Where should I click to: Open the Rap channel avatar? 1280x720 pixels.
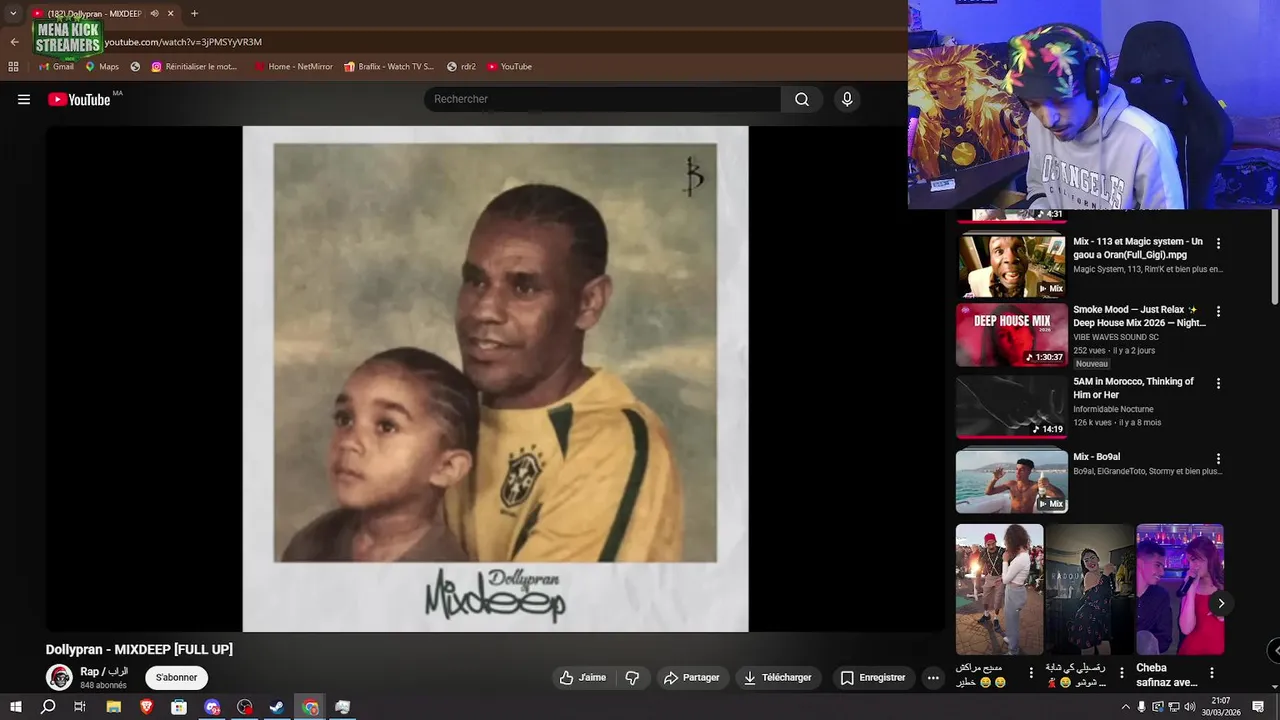[x=59, y=677]
